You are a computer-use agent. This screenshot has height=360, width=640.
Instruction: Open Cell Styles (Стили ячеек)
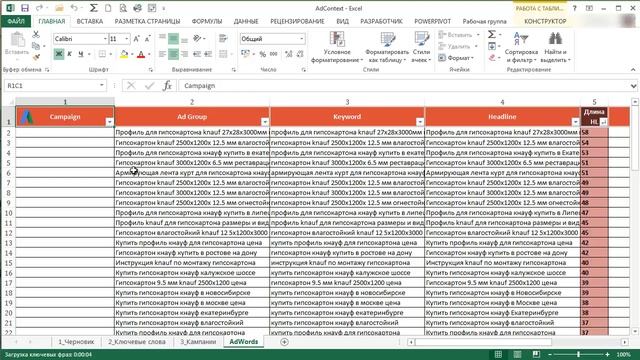click(421, 47)
